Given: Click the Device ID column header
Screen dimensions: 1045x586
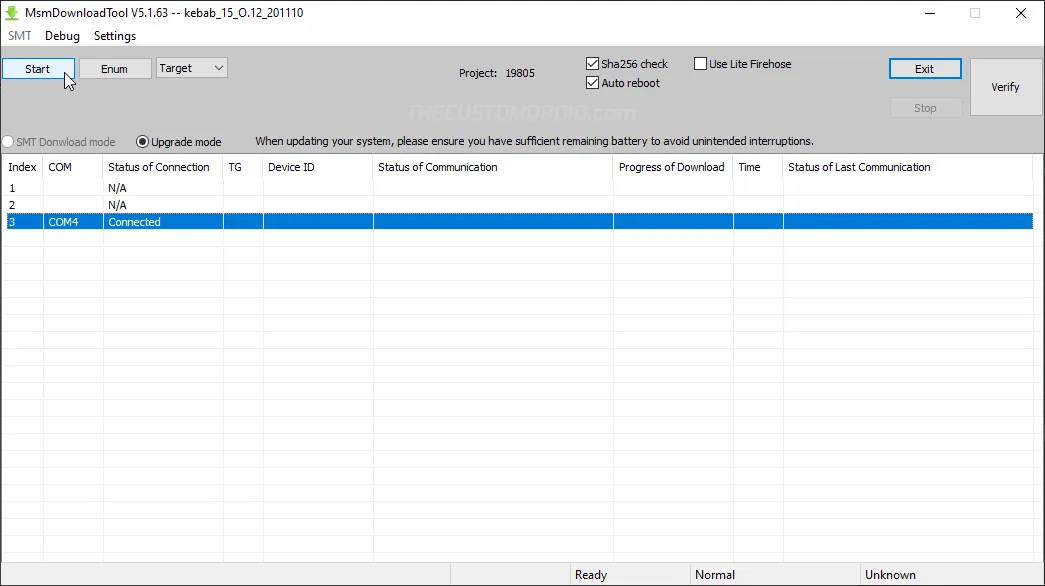Looking at the screenshot, I should pos(291,167).
